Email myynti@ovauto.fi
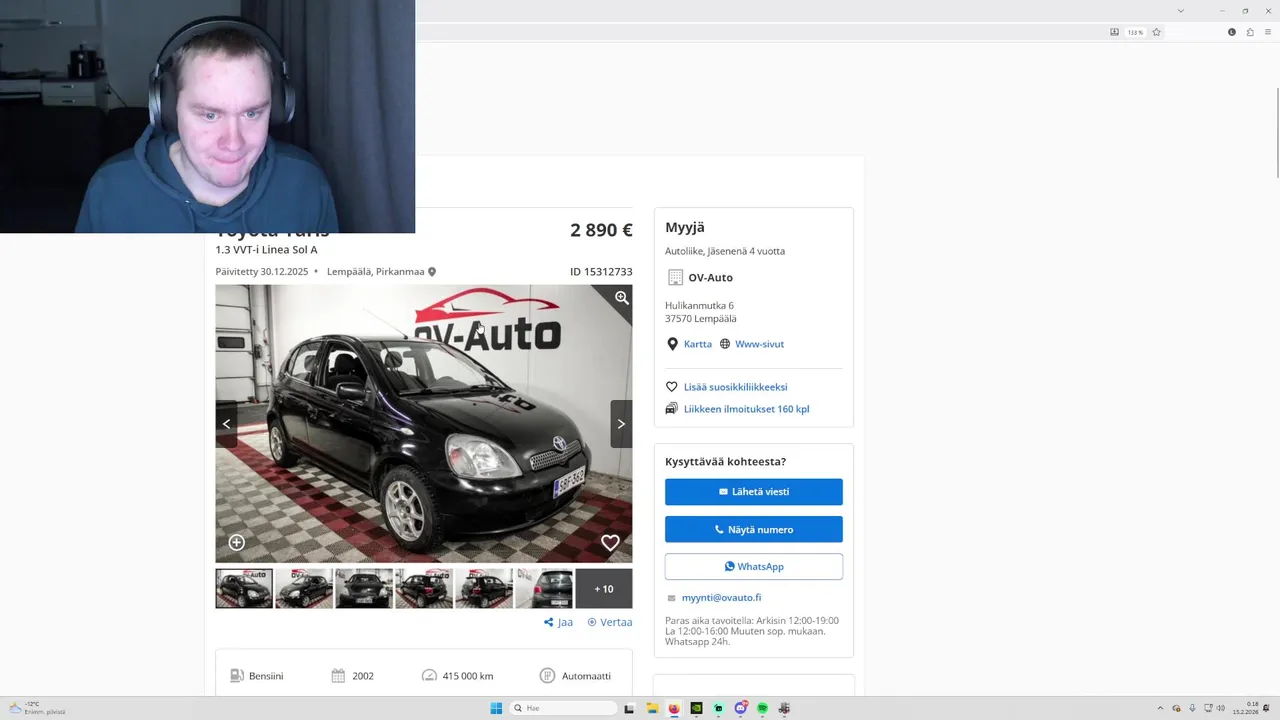1280x720 pixels. coord(721,598)
